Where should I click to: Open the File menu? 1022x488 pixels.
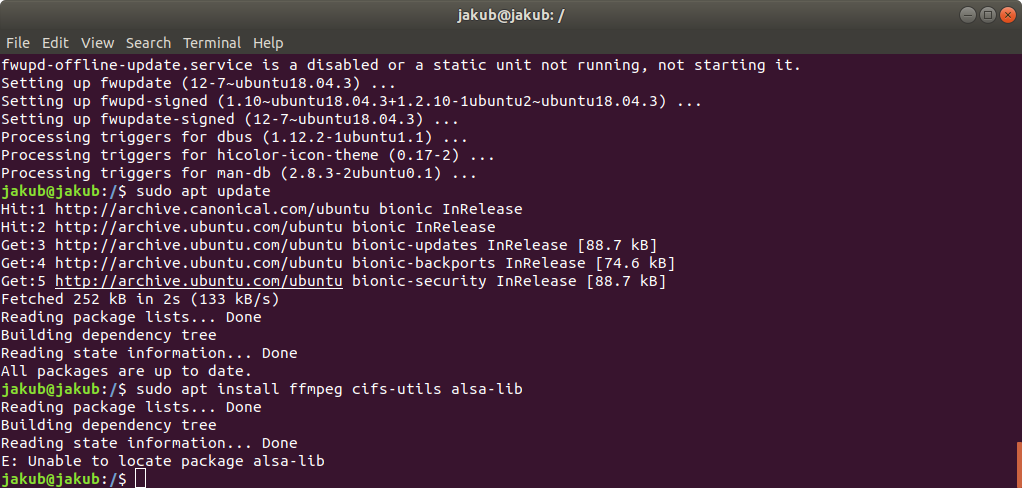pyautogui.click(x=18, y=43)
